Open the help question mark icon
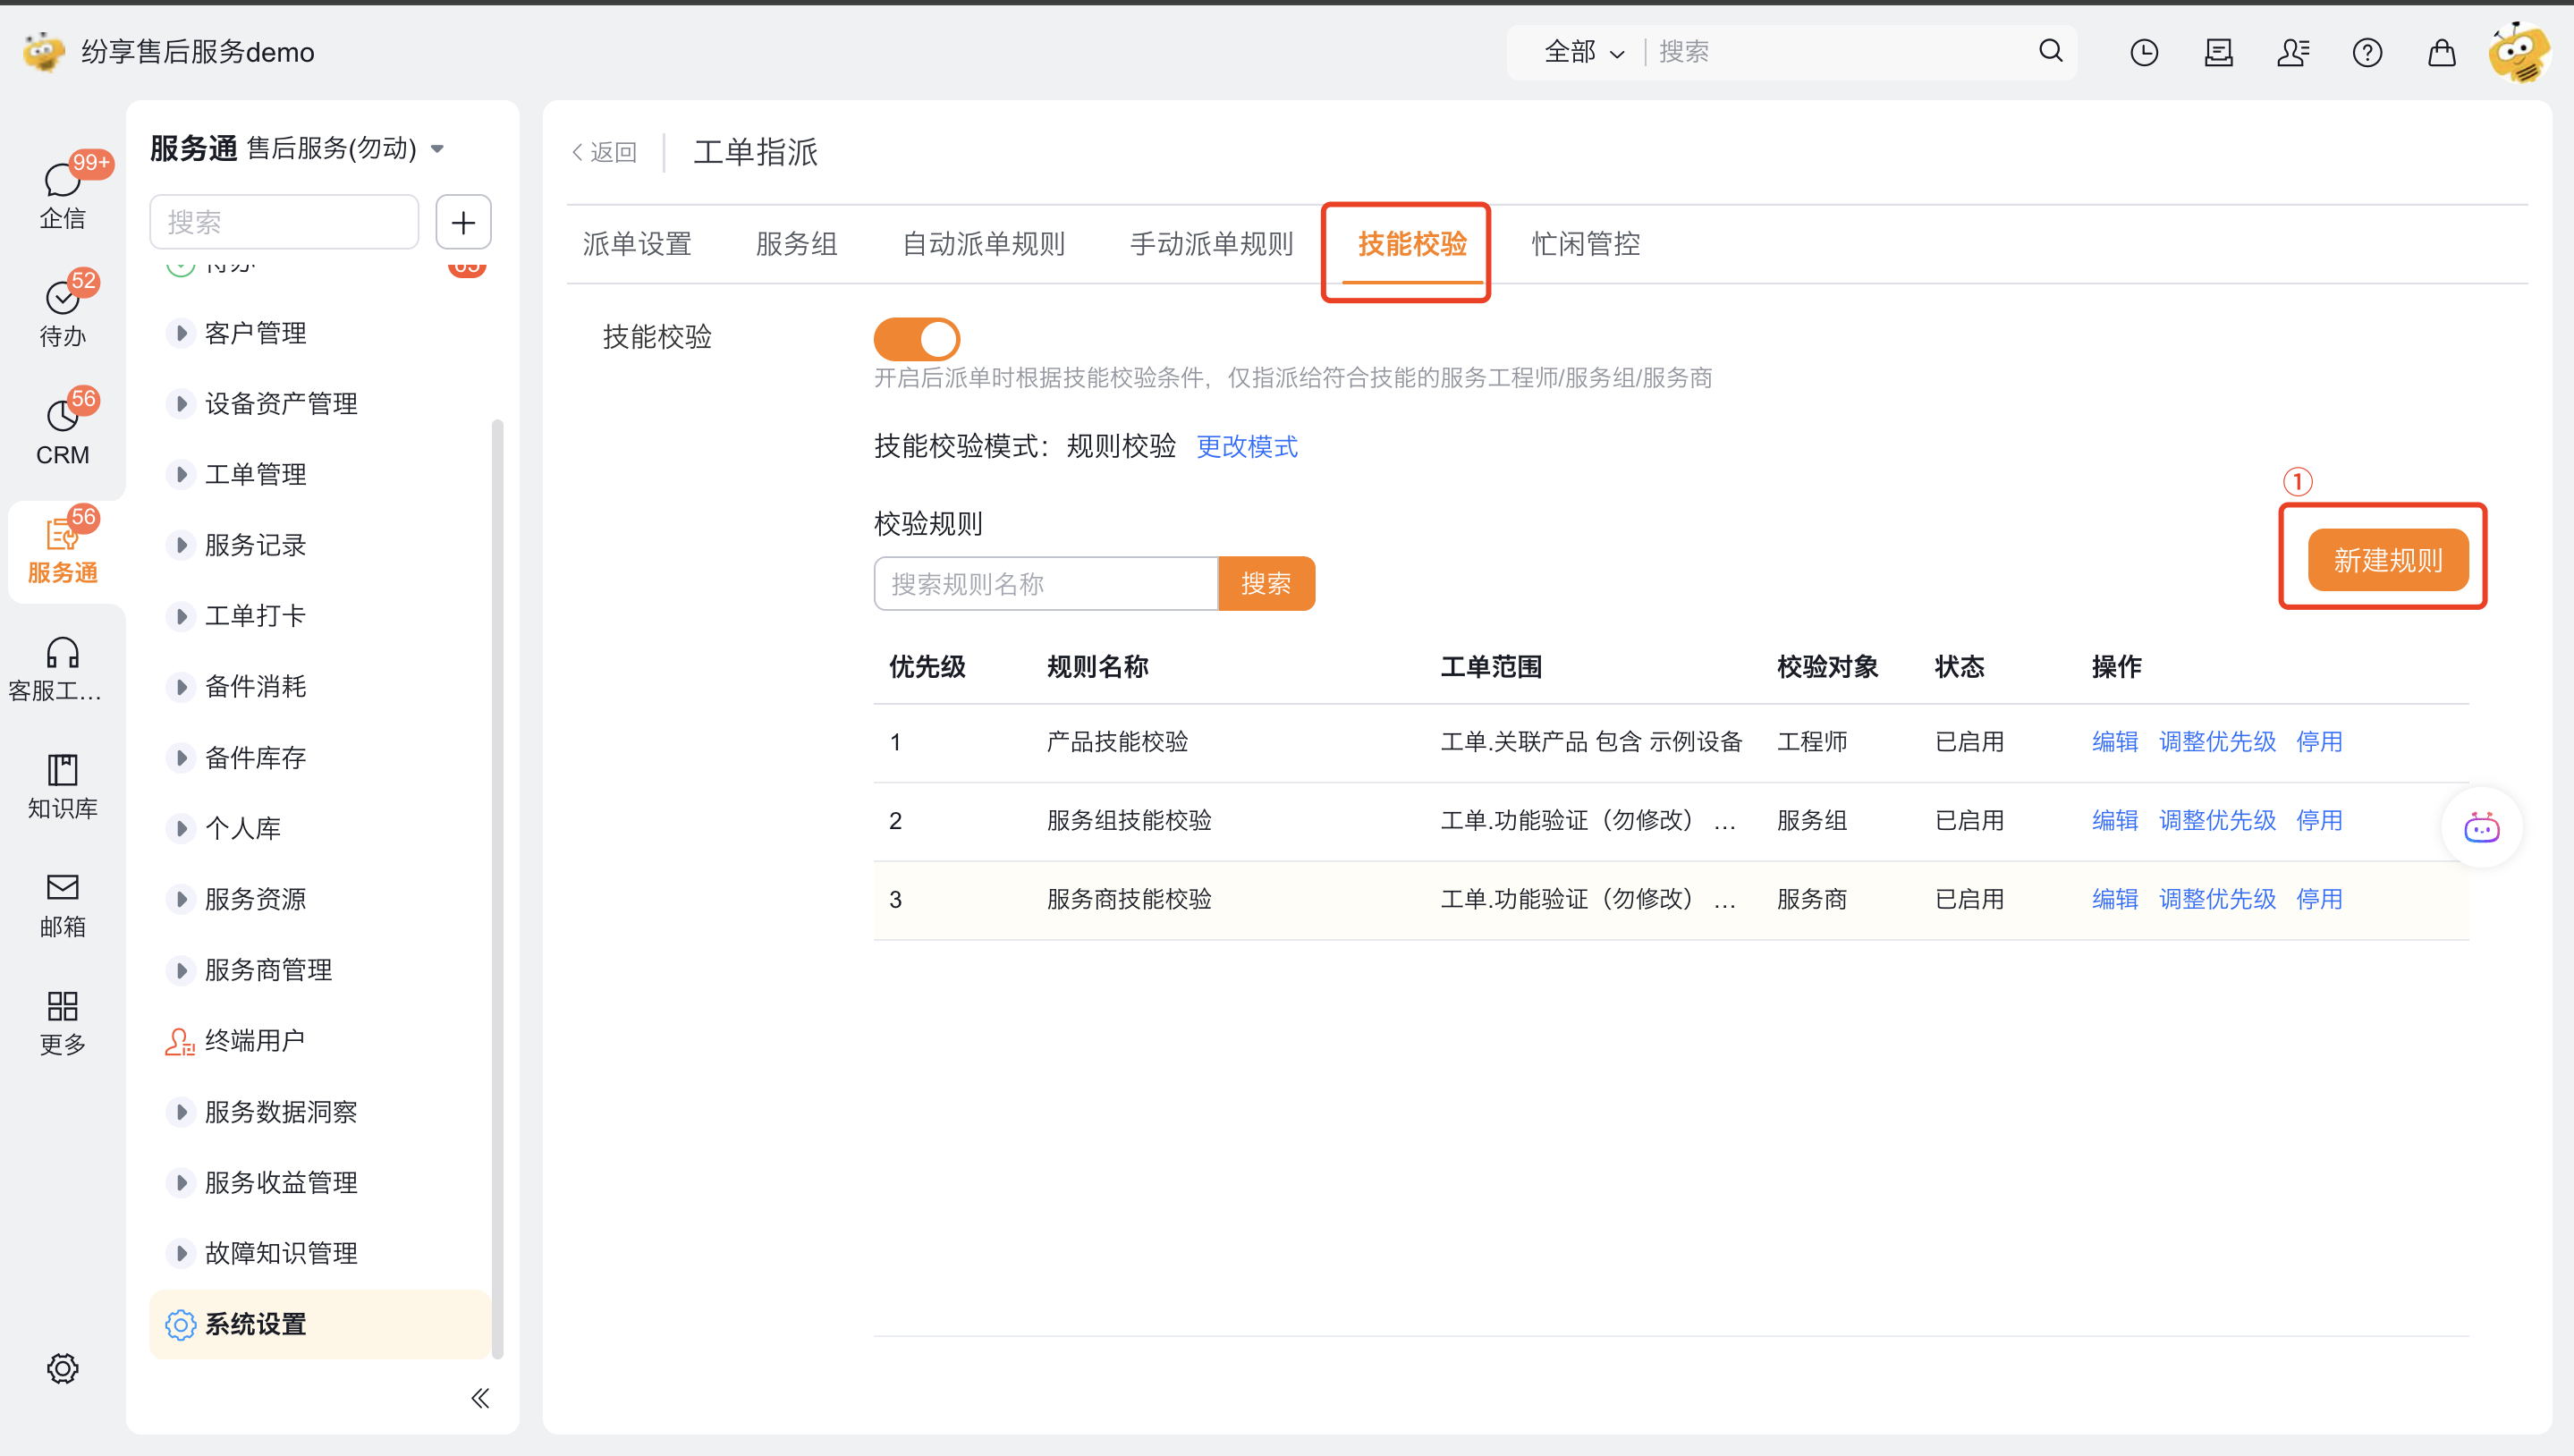This screenshot has width=2574, height=1456. click(x=2366, y=52)
